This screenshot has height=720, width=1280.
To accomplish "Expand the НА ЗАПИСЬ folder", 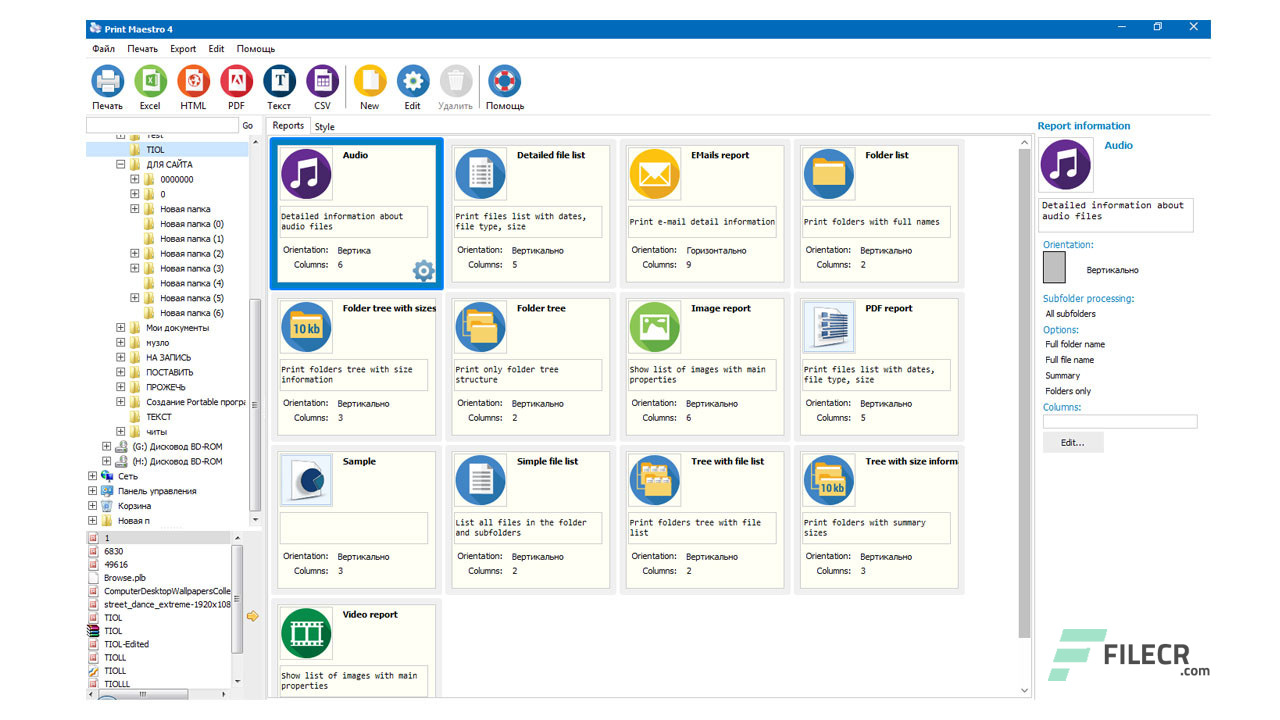I will tap(121, 357).
